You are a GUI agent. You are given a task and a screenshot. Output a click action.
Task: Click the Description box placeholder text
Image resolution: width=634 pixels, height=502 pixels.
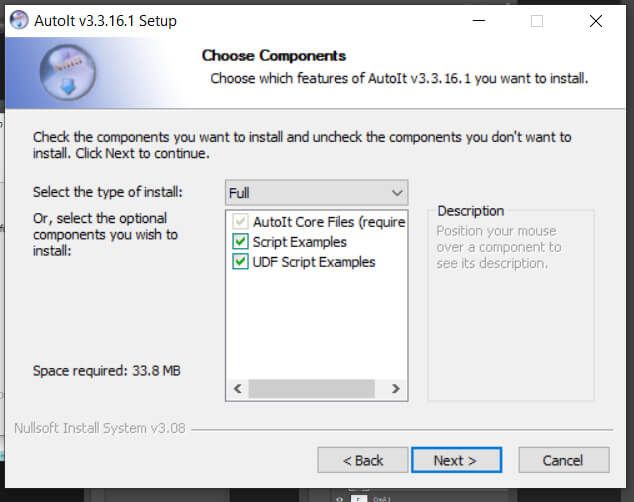click(499, 247)
